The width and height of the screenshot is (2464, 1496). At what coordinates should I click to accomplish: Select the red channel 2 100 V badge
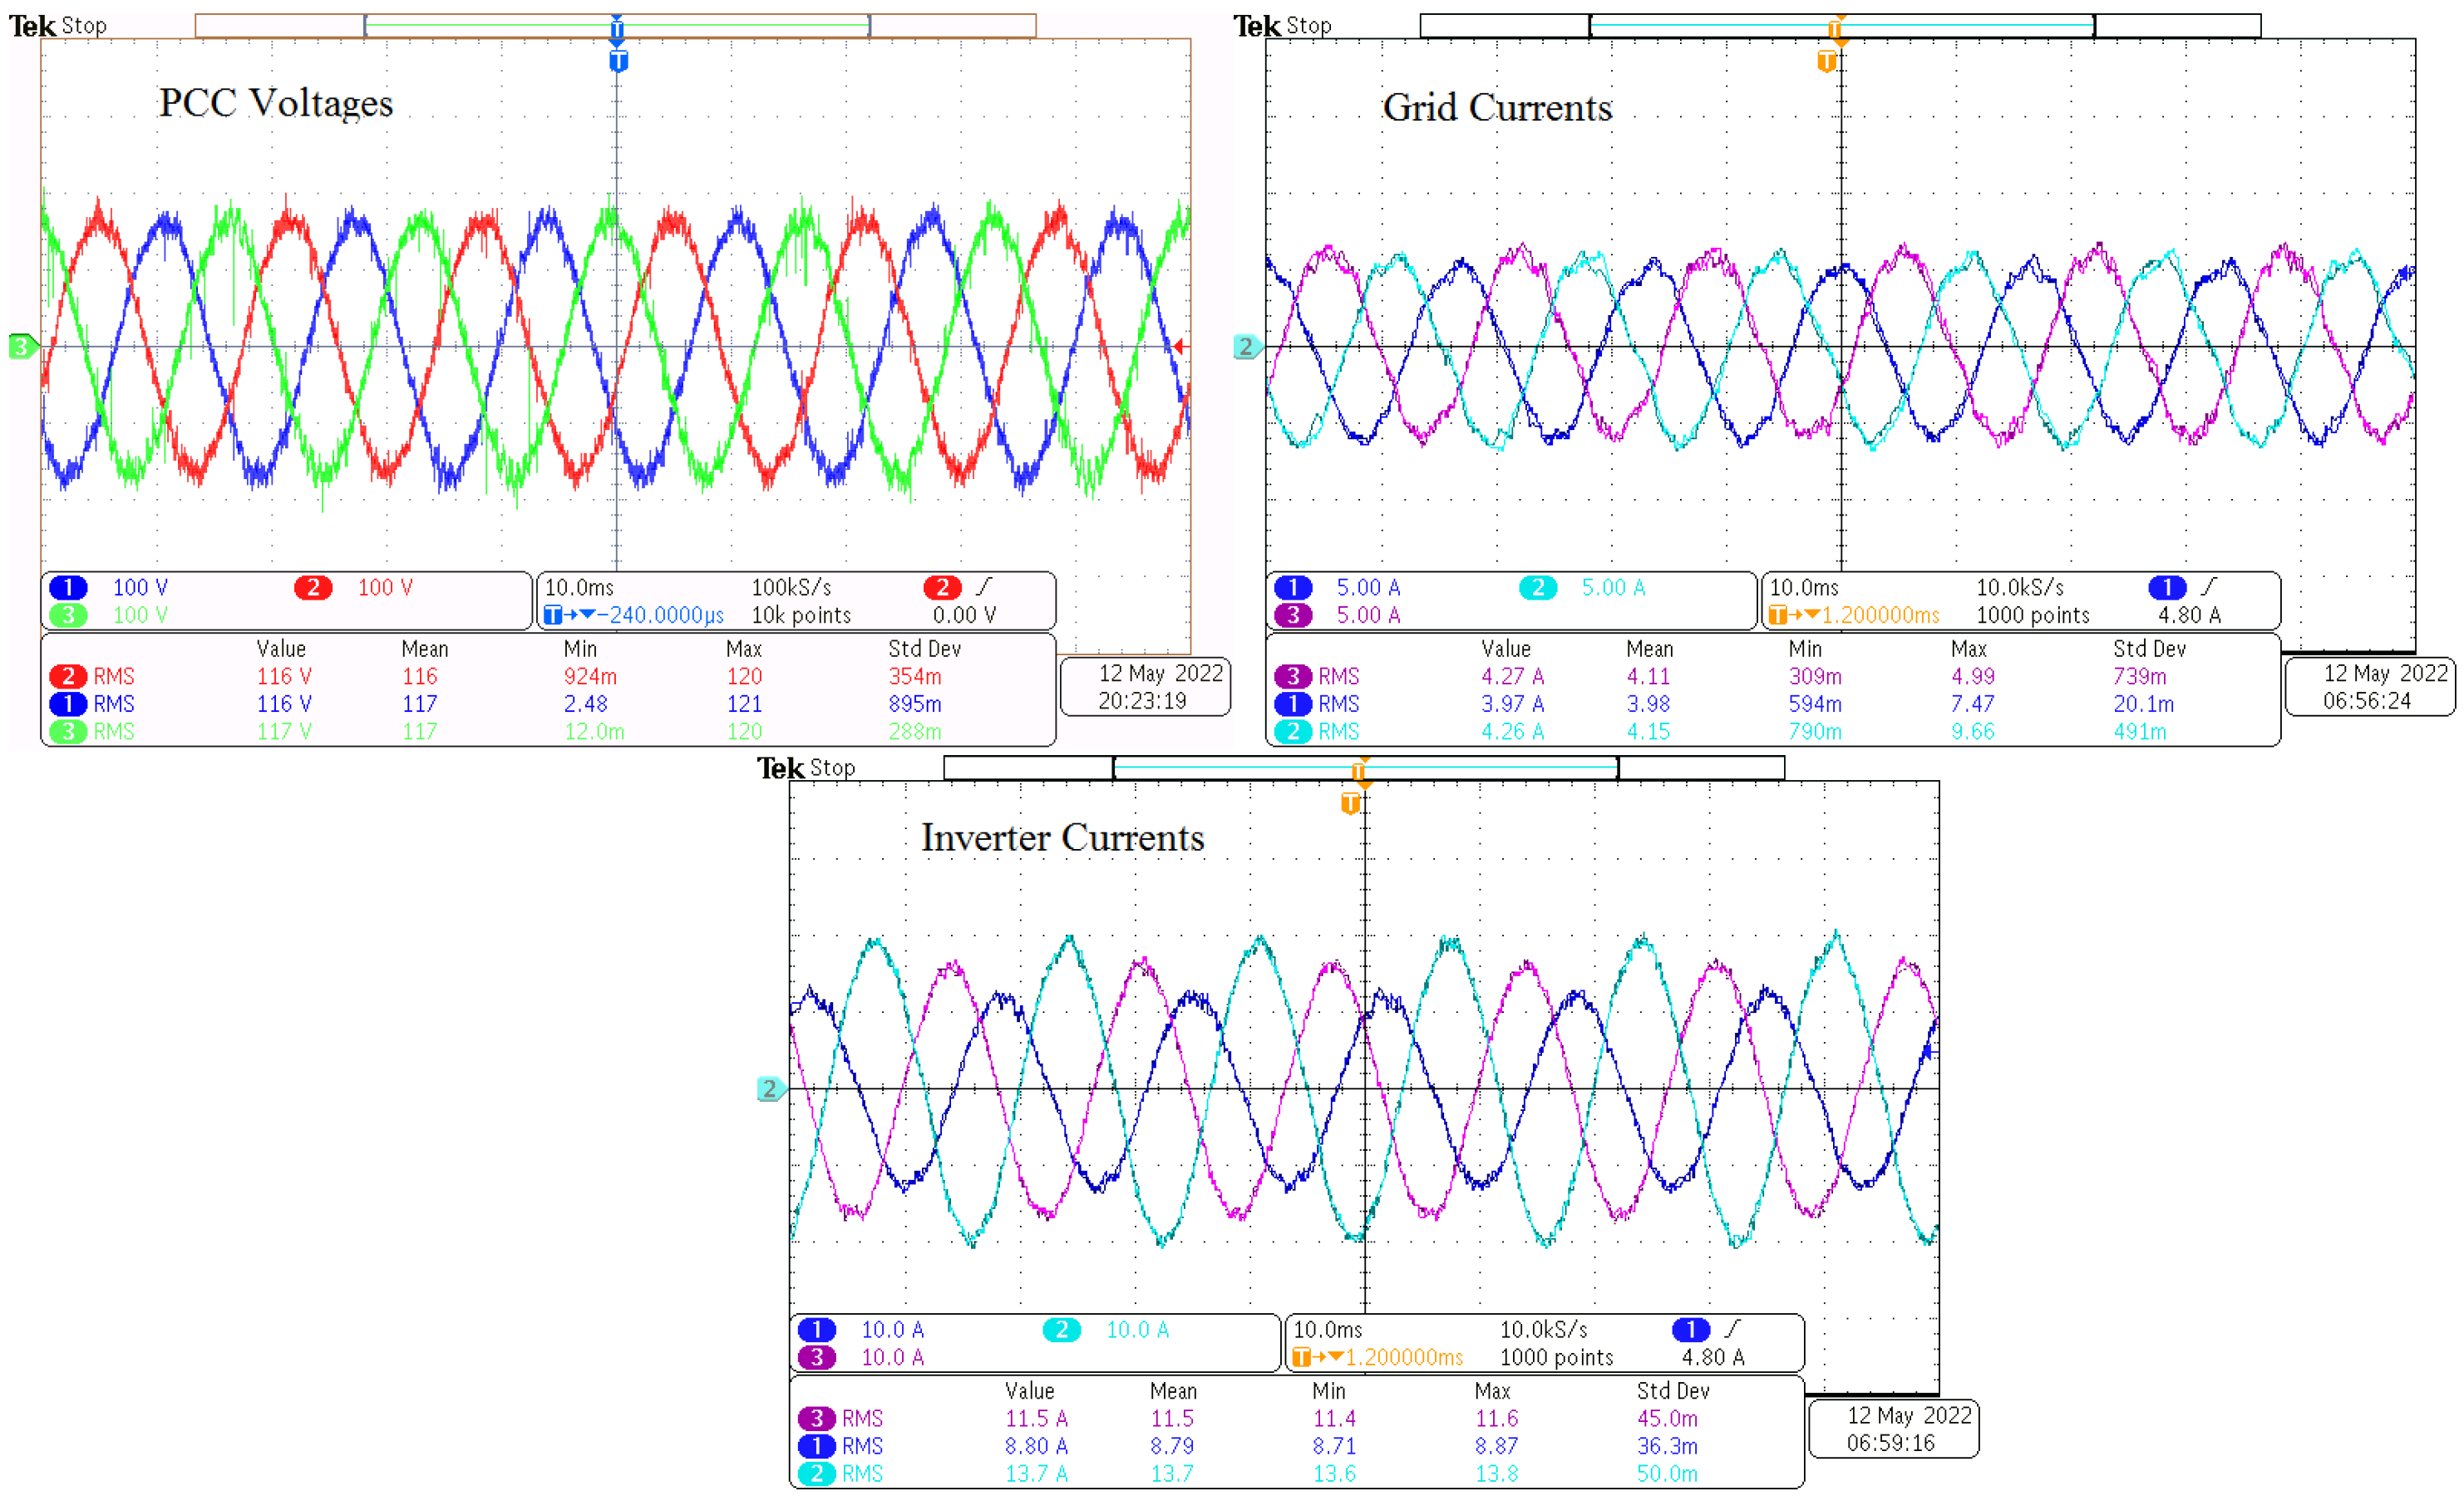(313, 588)
